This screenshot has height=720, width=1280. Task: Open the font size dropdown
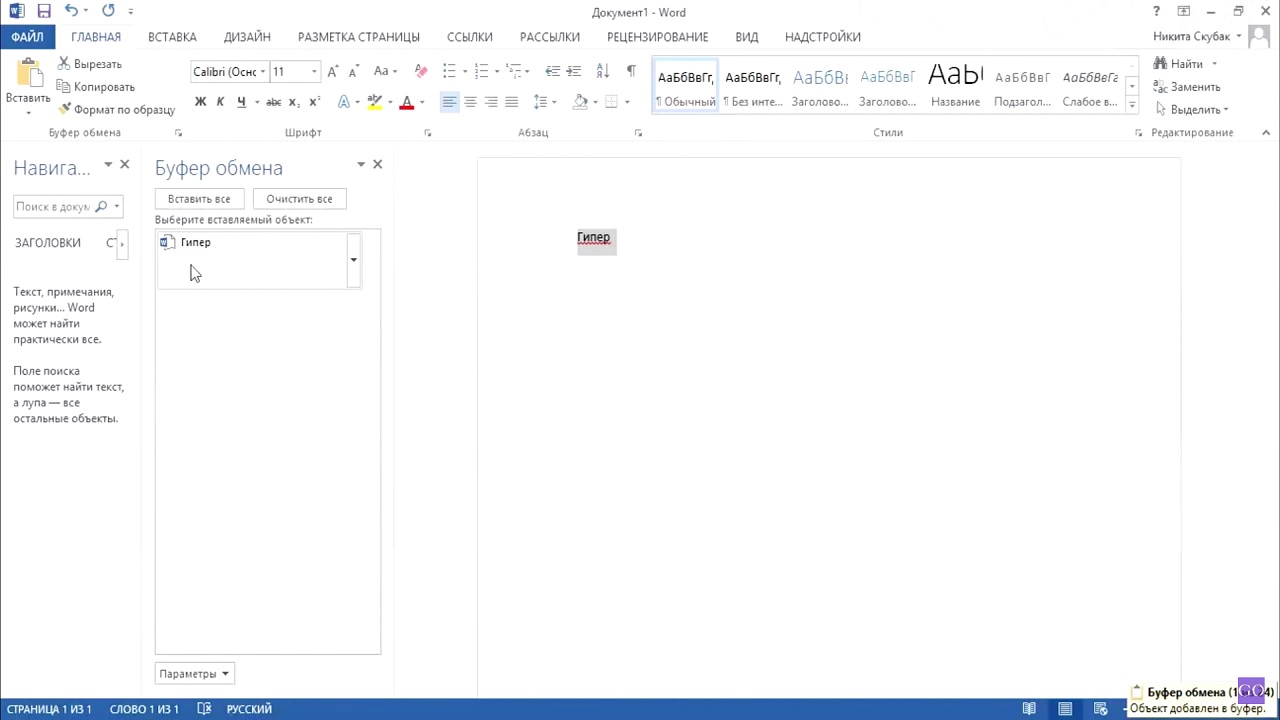(314, 72)
